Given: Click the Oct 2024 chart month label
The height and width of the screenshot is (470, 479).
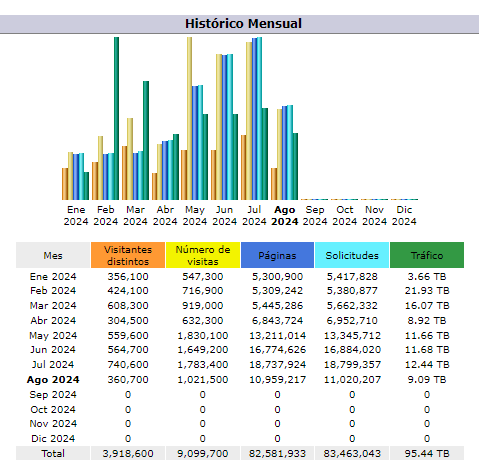Looking at the screenshot, I should coord(345,215).
